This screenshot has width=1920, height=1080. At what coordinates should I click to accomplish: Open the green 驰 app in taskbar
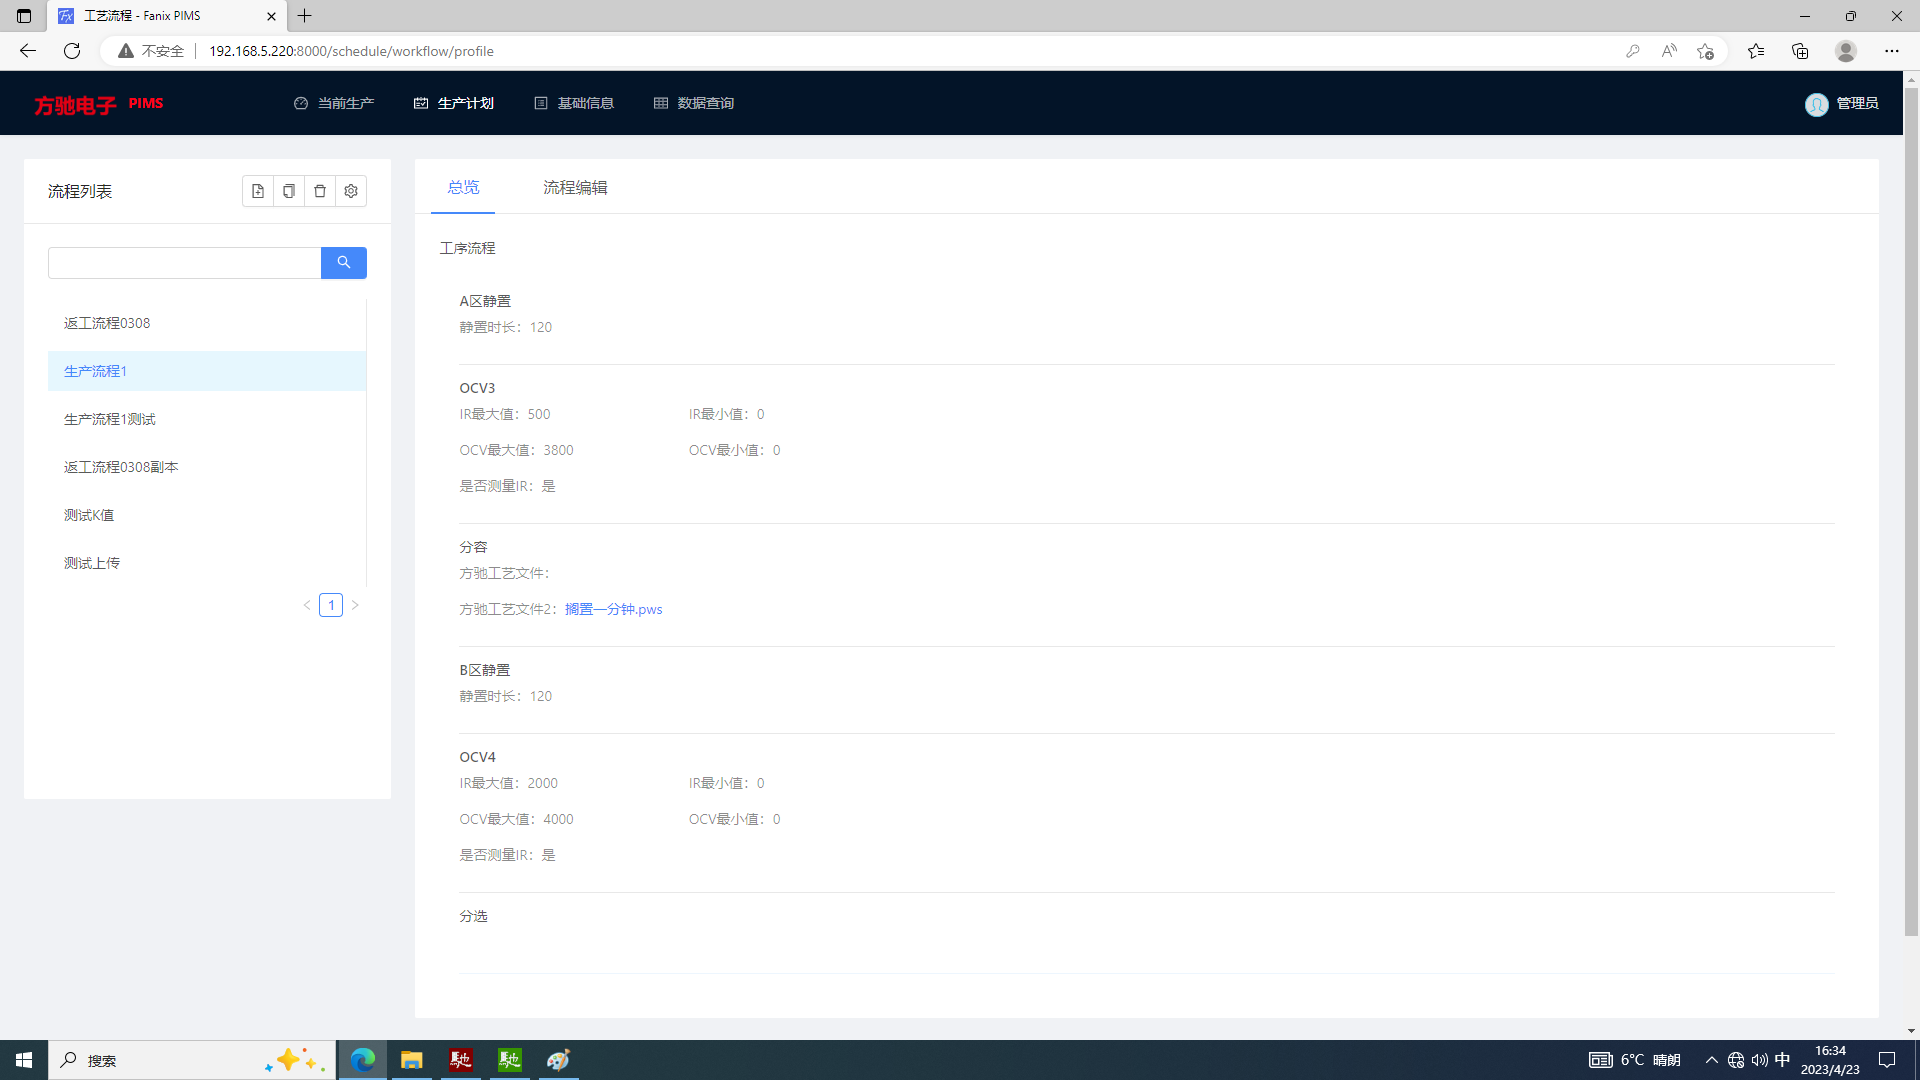[x=510, y=1060]
